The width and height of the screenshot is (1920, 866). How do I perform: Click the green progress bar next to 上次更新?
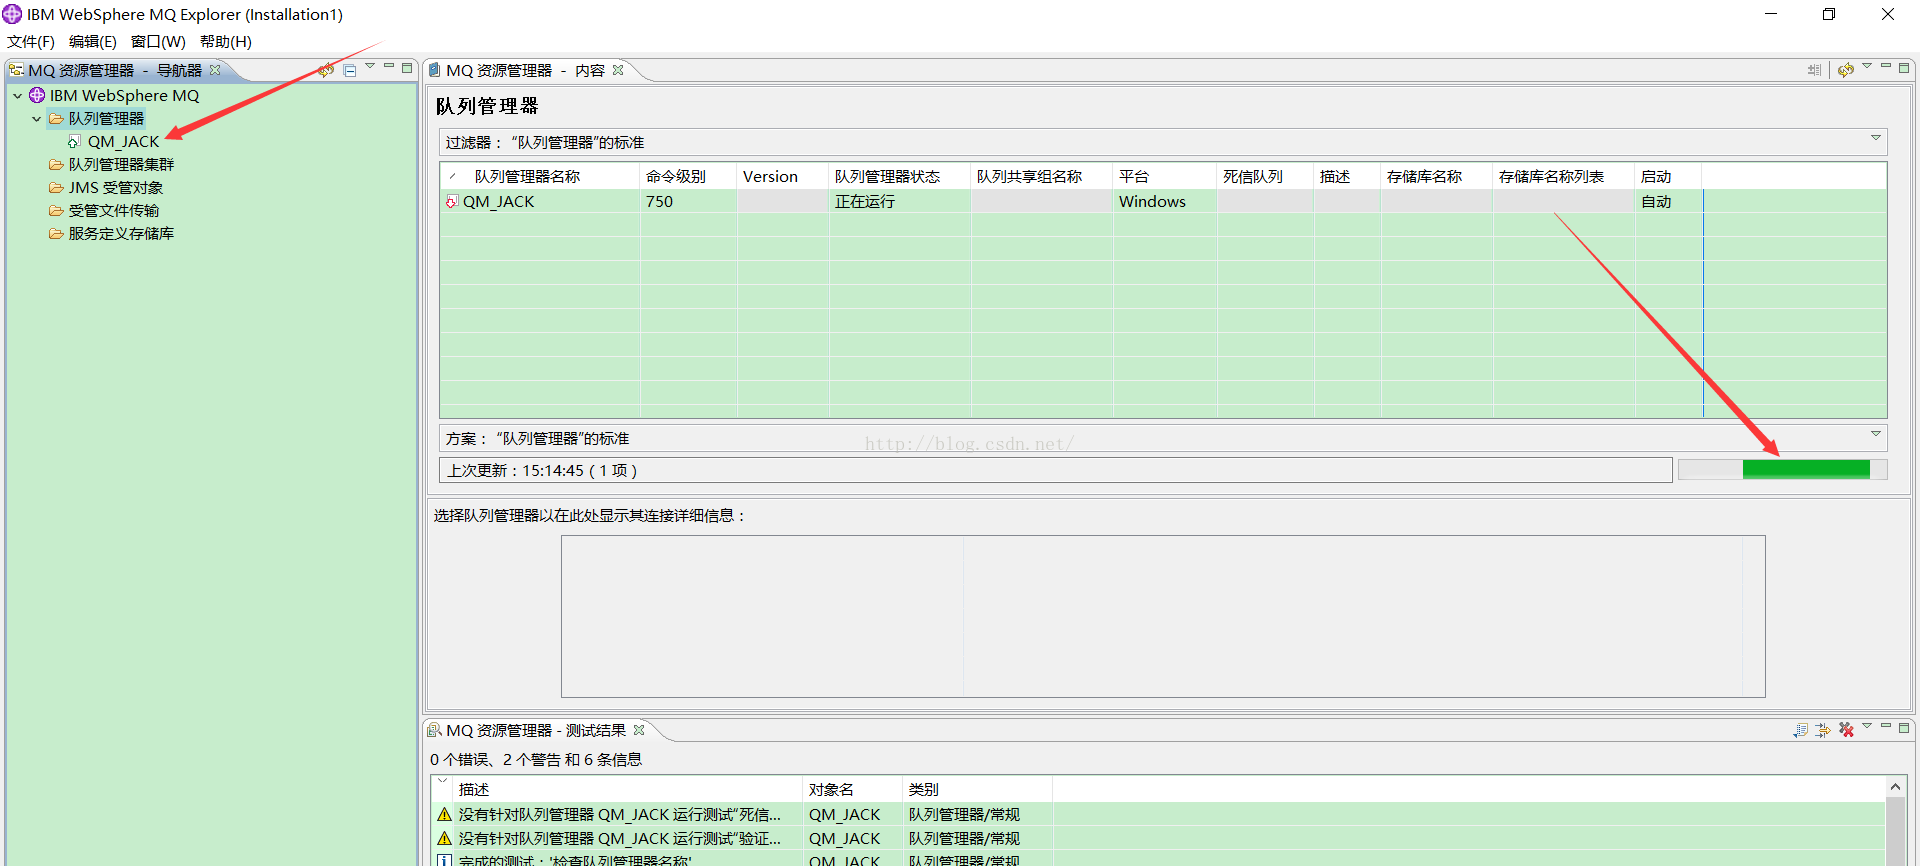(x=1782, y=470)
